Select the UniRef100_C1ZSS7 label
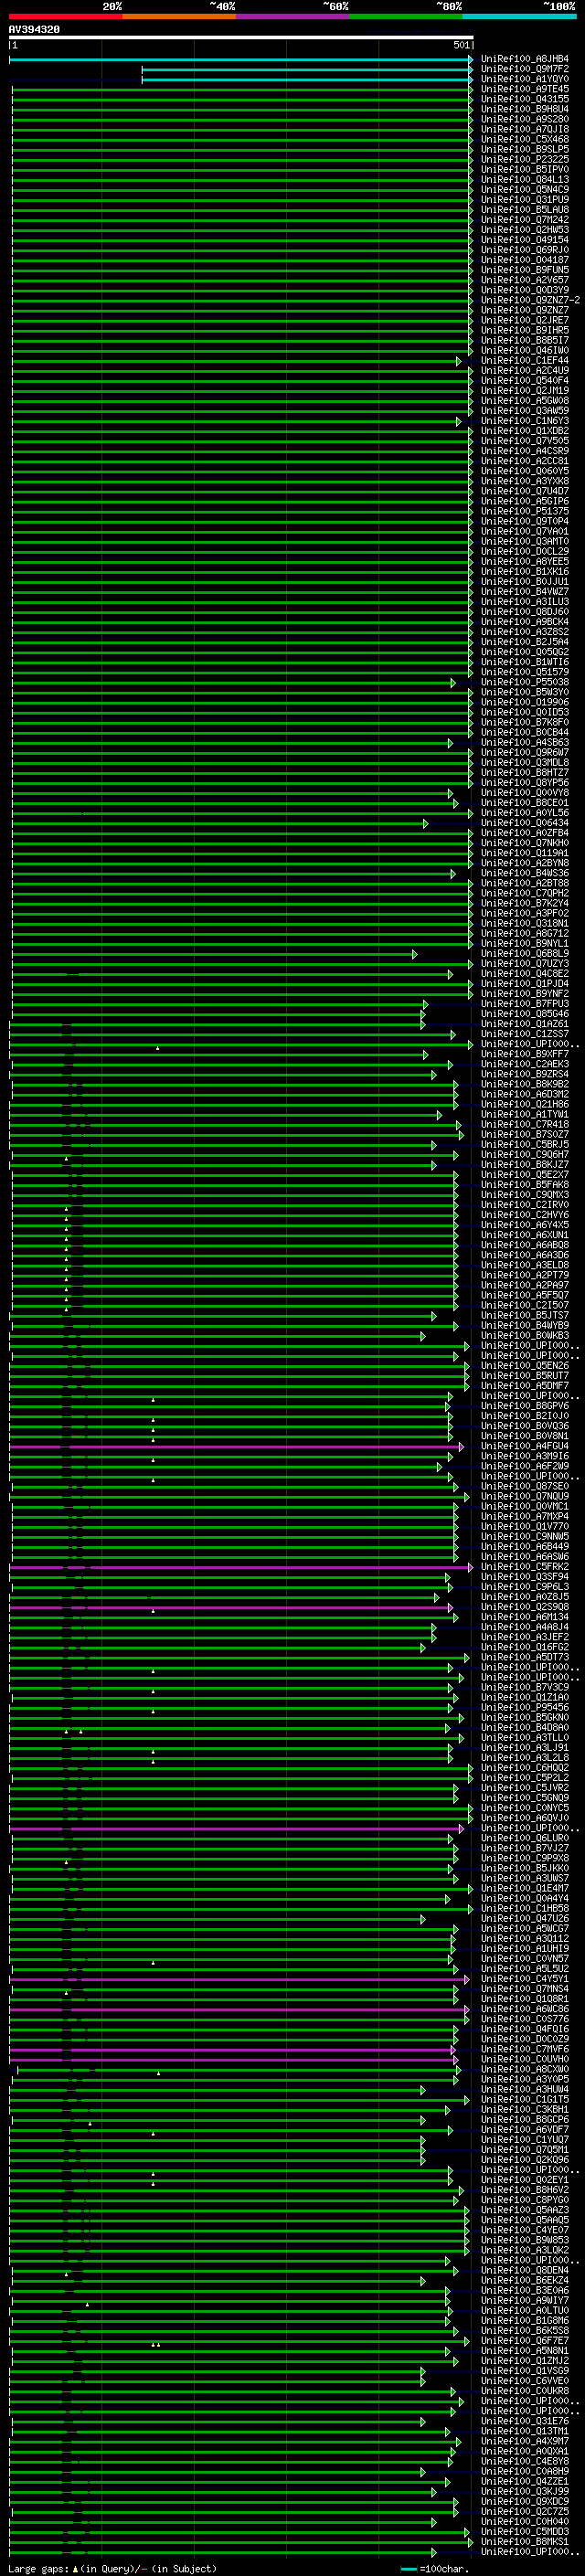585x2576 pixels. (x=524, y=1034)
